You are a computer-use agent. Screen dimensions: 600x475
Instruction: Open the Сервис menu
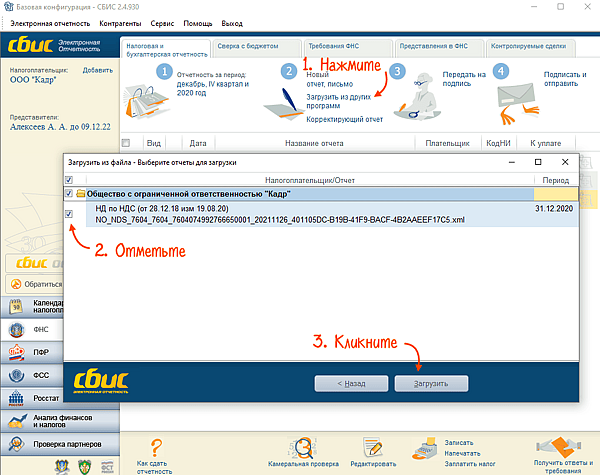[160, 22]
